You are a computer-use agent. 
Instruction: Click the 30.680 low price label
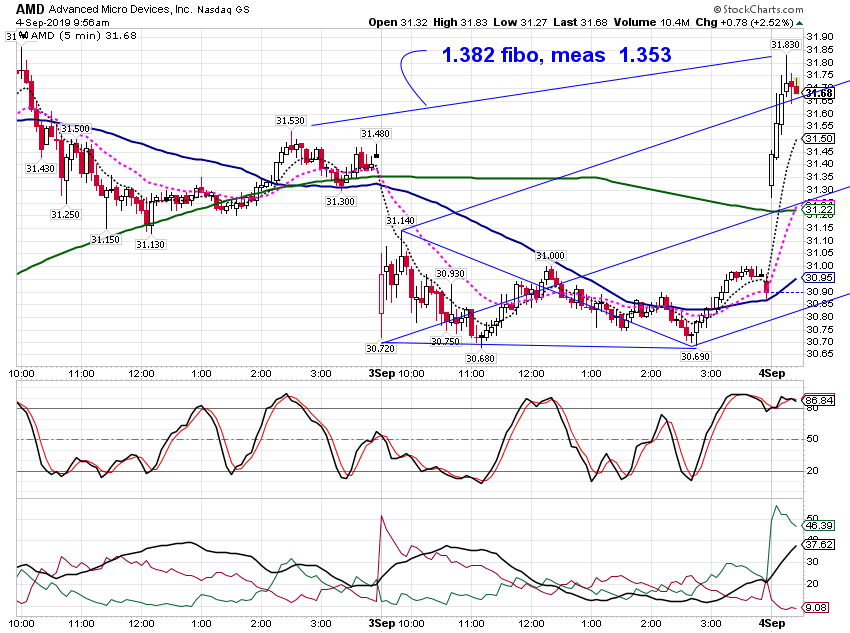pyautogui.click(x=480, y=358)
